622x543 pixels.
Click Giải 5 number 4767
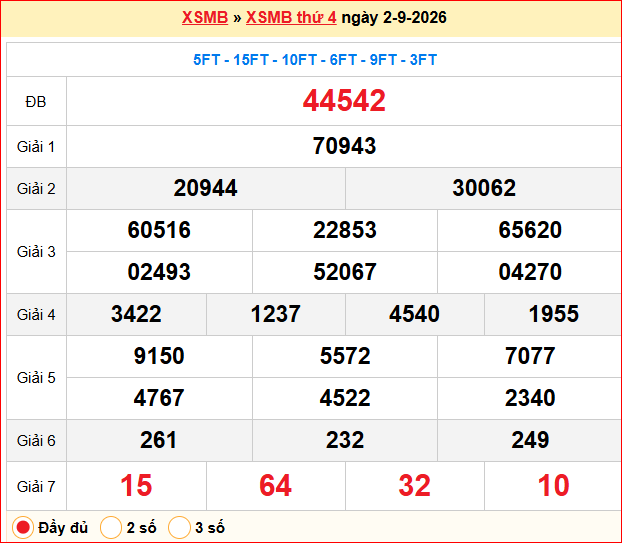click(x=159, y=398)
